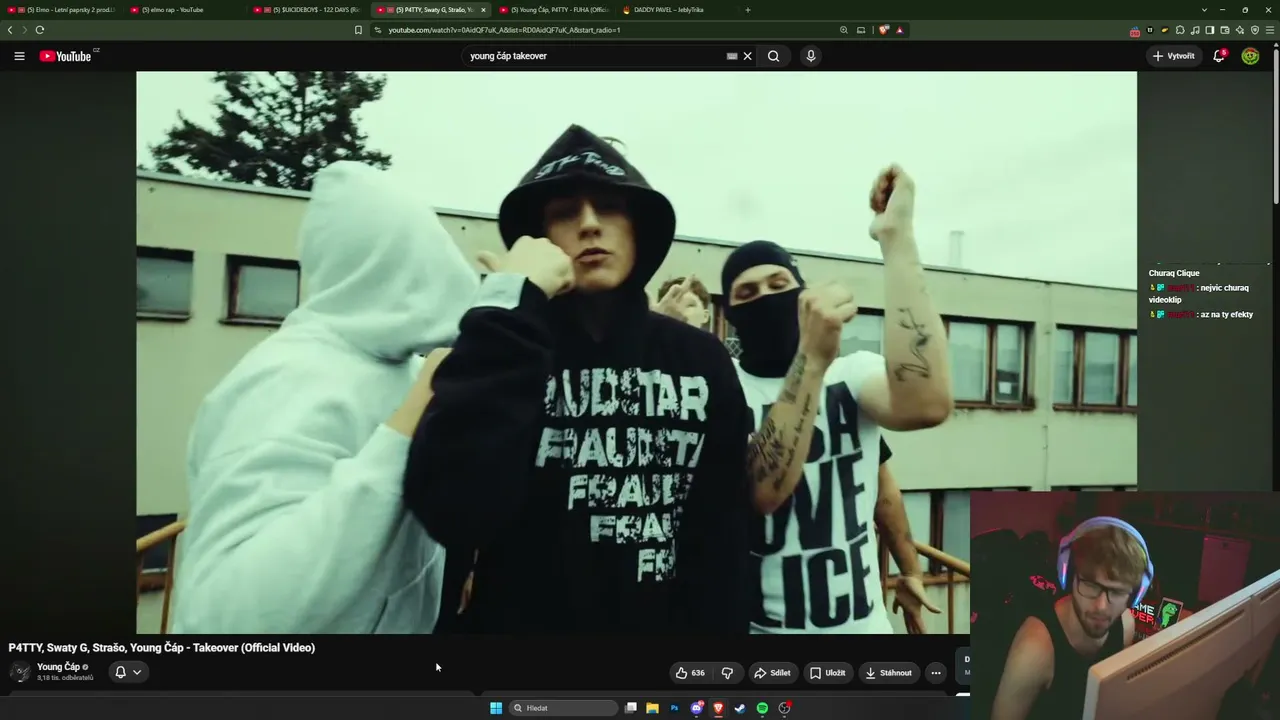Switch to the Young Čáp, P4TTY - FUHA tab
The width and height of the screenshot is (1280, 720).
pyautogui.click(x=552, y=10)
